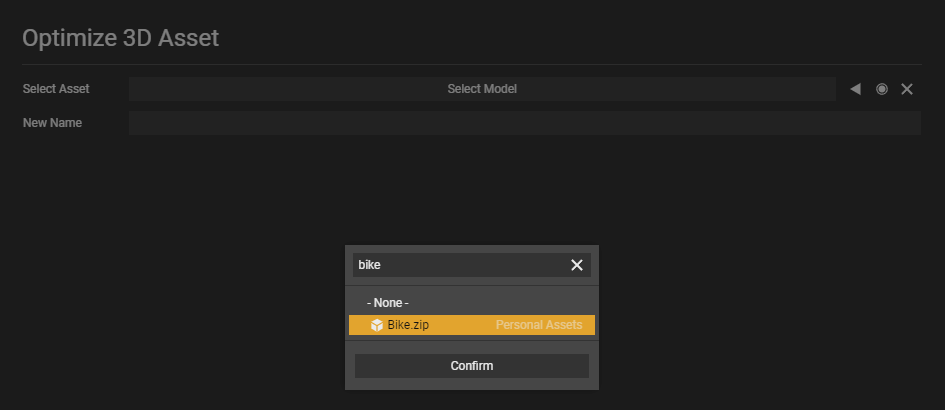Click the 'Confirm' text in the popup
The width and height of the screenshot is (945, 410).
coord(472,366)
